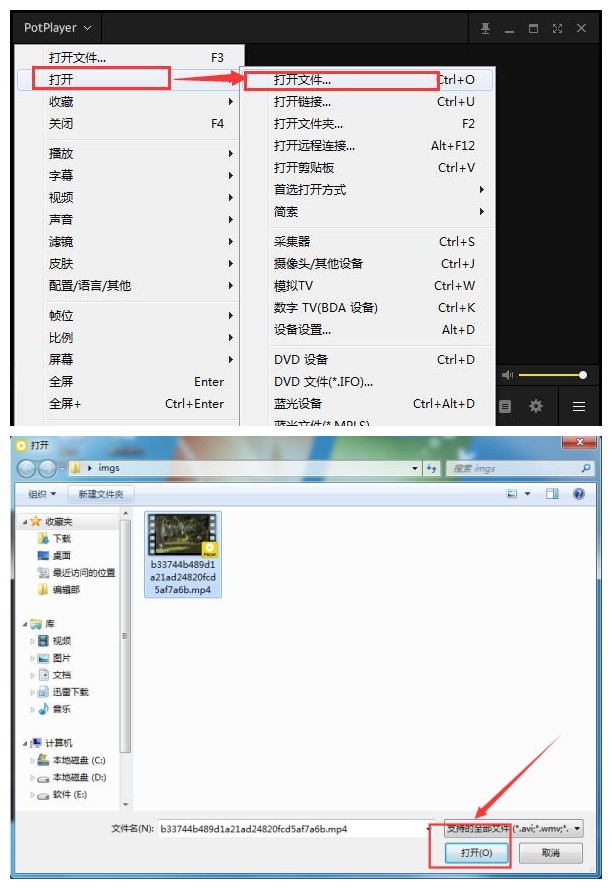Open the PotPlayer title dropdown menu
This screenshot has height=889, width=612.
pos(57,27)
